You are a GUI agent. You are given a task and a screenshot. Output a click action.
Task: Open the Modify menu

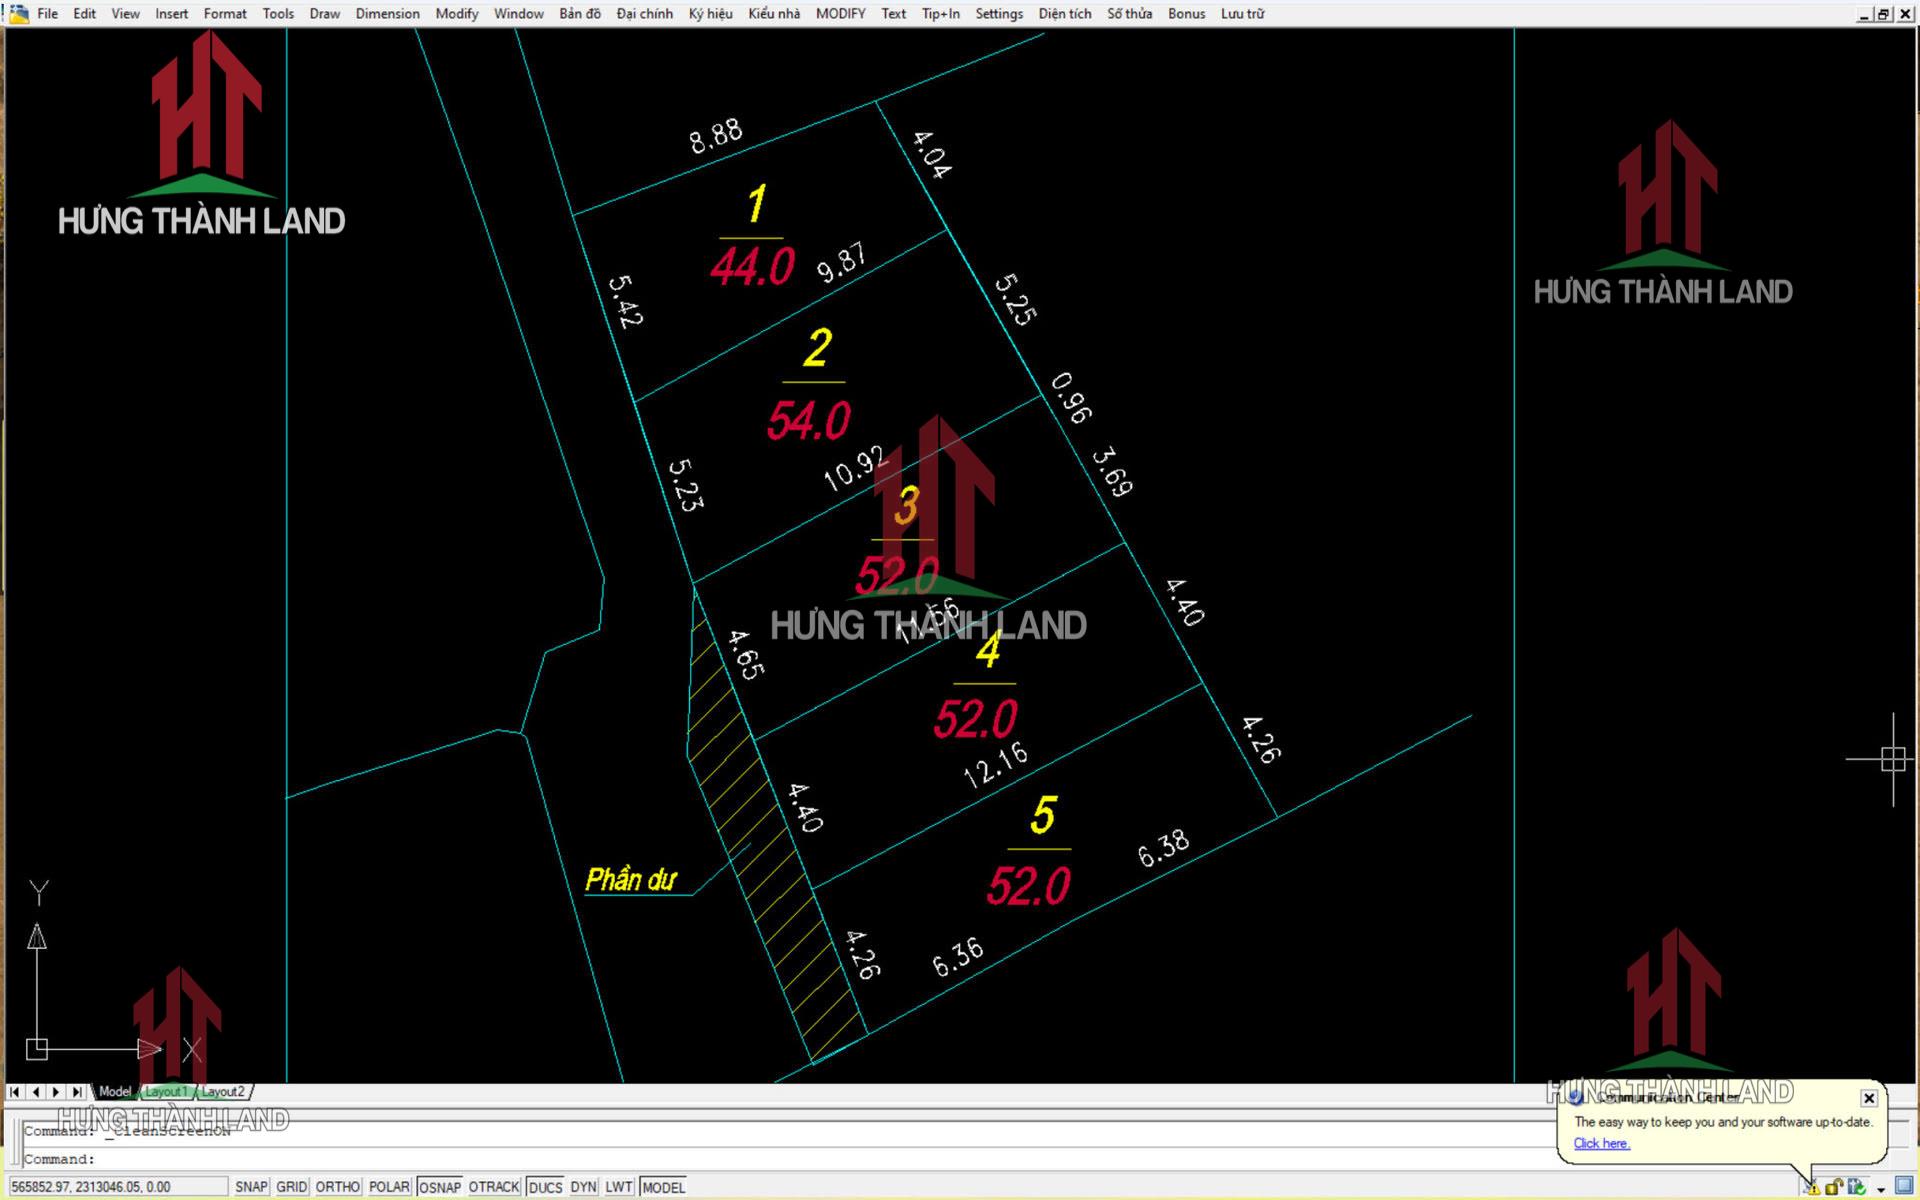(456, 13)
